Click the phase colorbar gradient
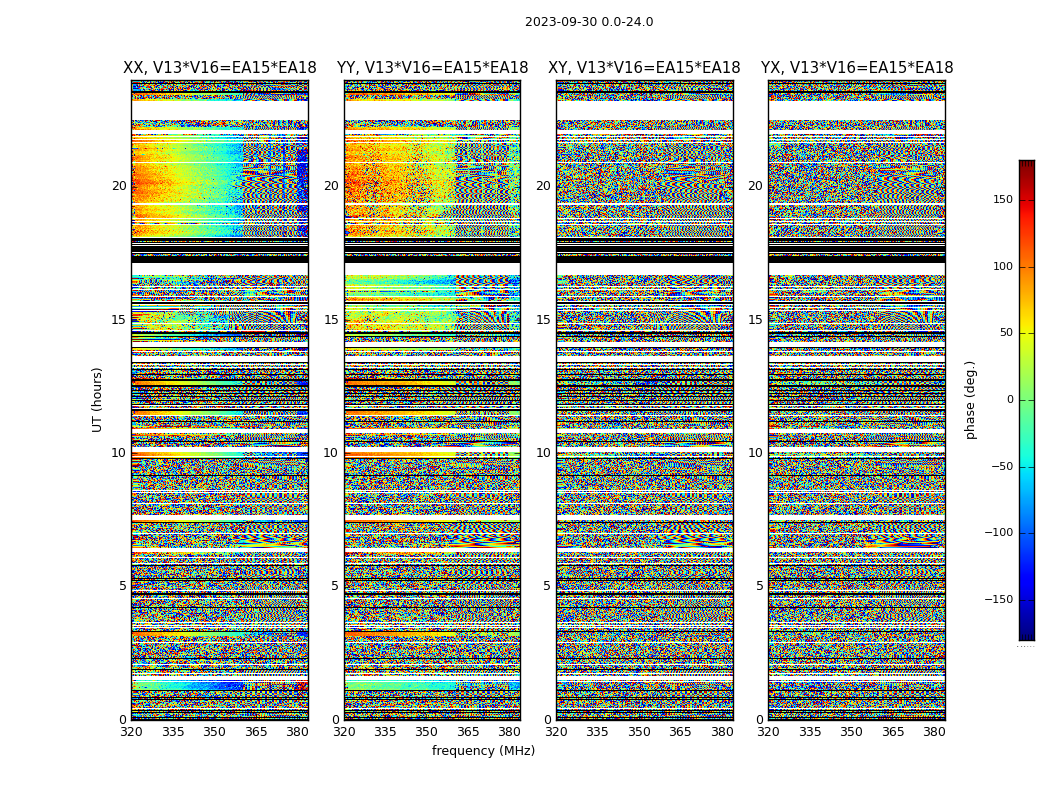 [x=1027, y=400]
